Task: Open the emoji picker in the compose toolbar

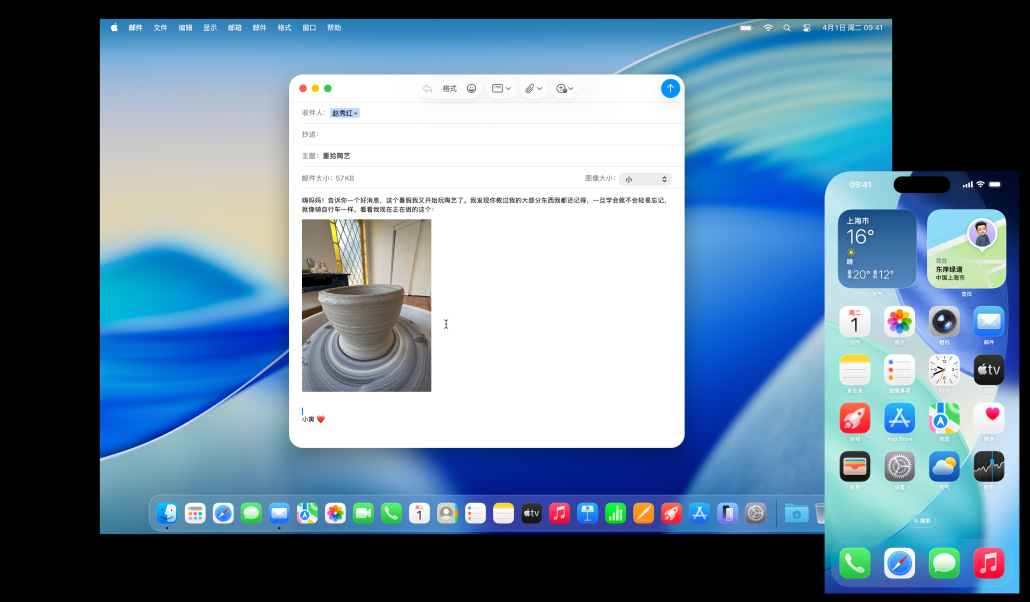Action: 472,88
